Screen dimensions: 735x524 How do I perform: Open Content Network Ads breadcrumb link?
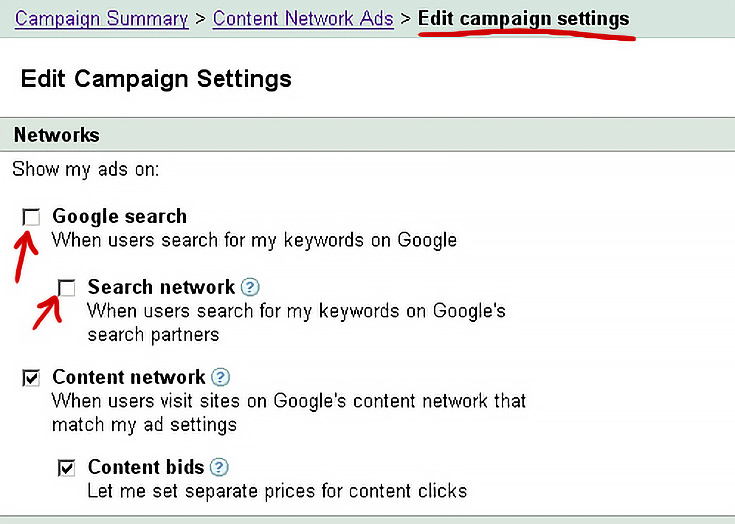(303, 19)
